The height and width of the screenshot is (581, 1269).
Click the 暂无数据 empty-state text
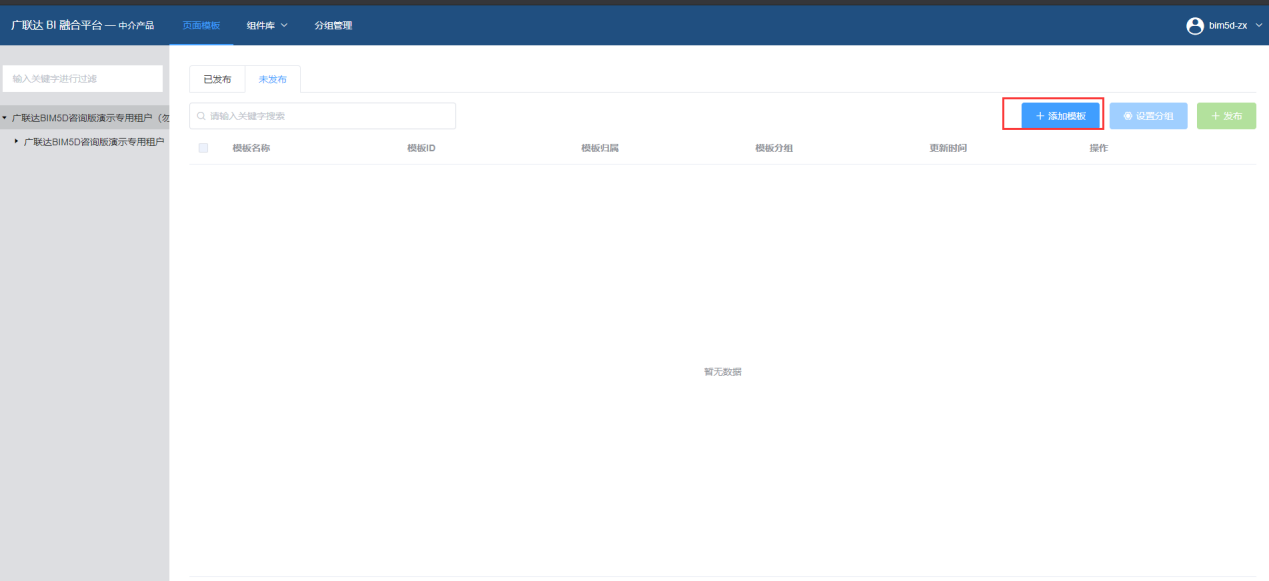[723, 372]
